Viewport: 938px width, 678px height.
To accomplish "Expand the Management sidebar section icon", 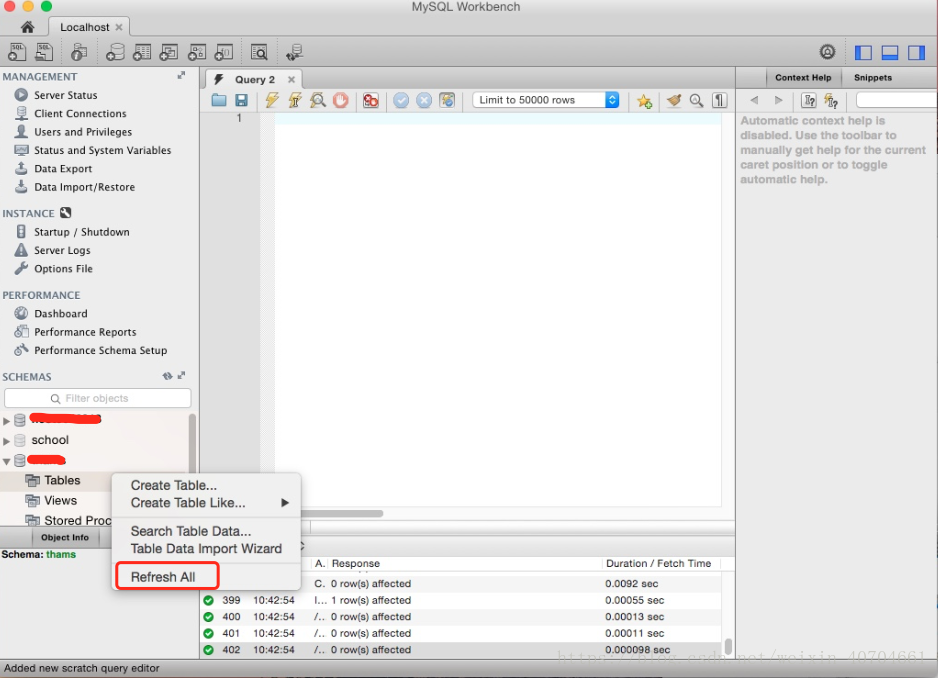I will click(181, 75).
